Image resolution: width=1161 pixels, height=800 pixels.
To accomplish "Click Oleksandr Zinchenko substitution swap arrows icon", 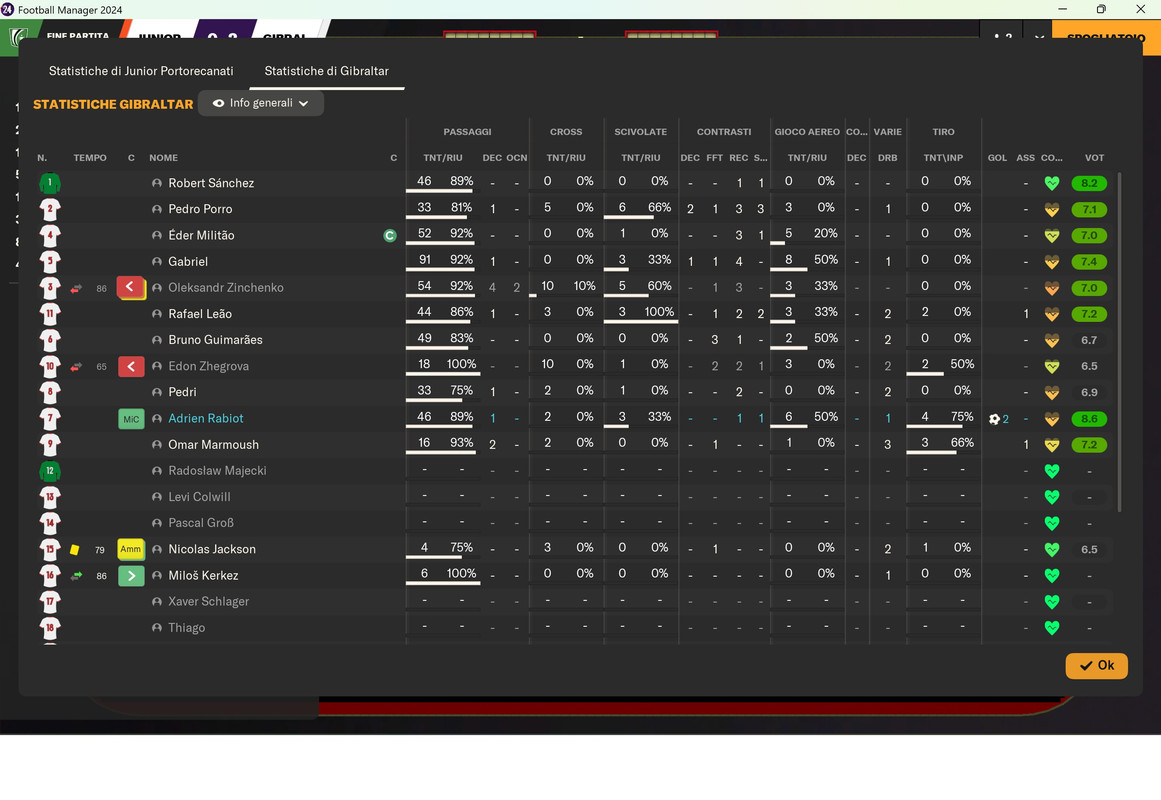I will tap(76, 288).
